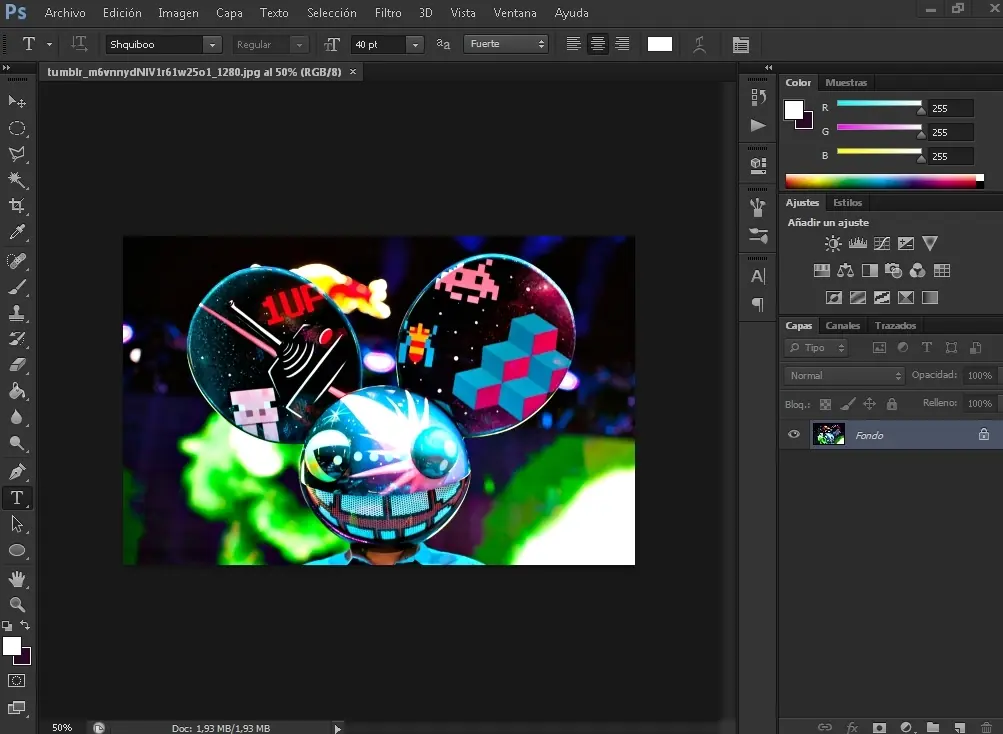Toggle the lock on the Fondo layer
Viewport: 1003px width, 734px height.
pyautogui.click(x=983, y=435)
